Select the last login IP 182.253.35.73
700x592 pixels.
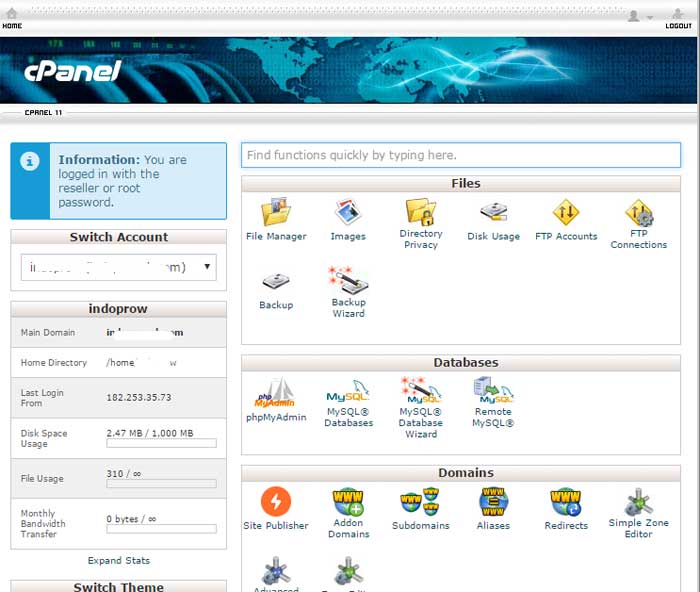[x=139, y=397]
